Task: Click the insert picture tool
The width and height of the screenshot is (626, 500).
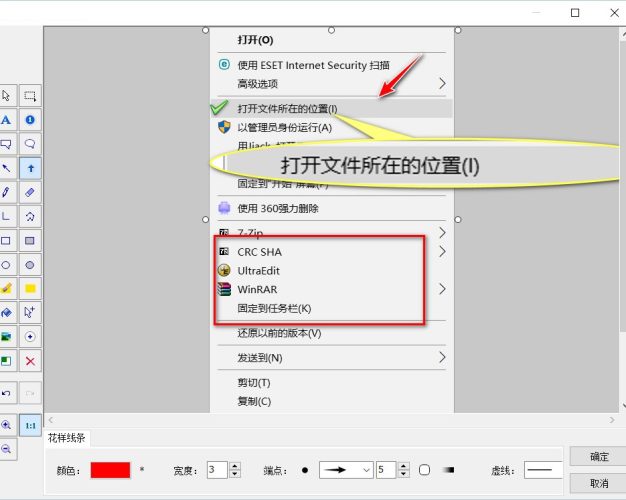Action: (x=7, y=337)
